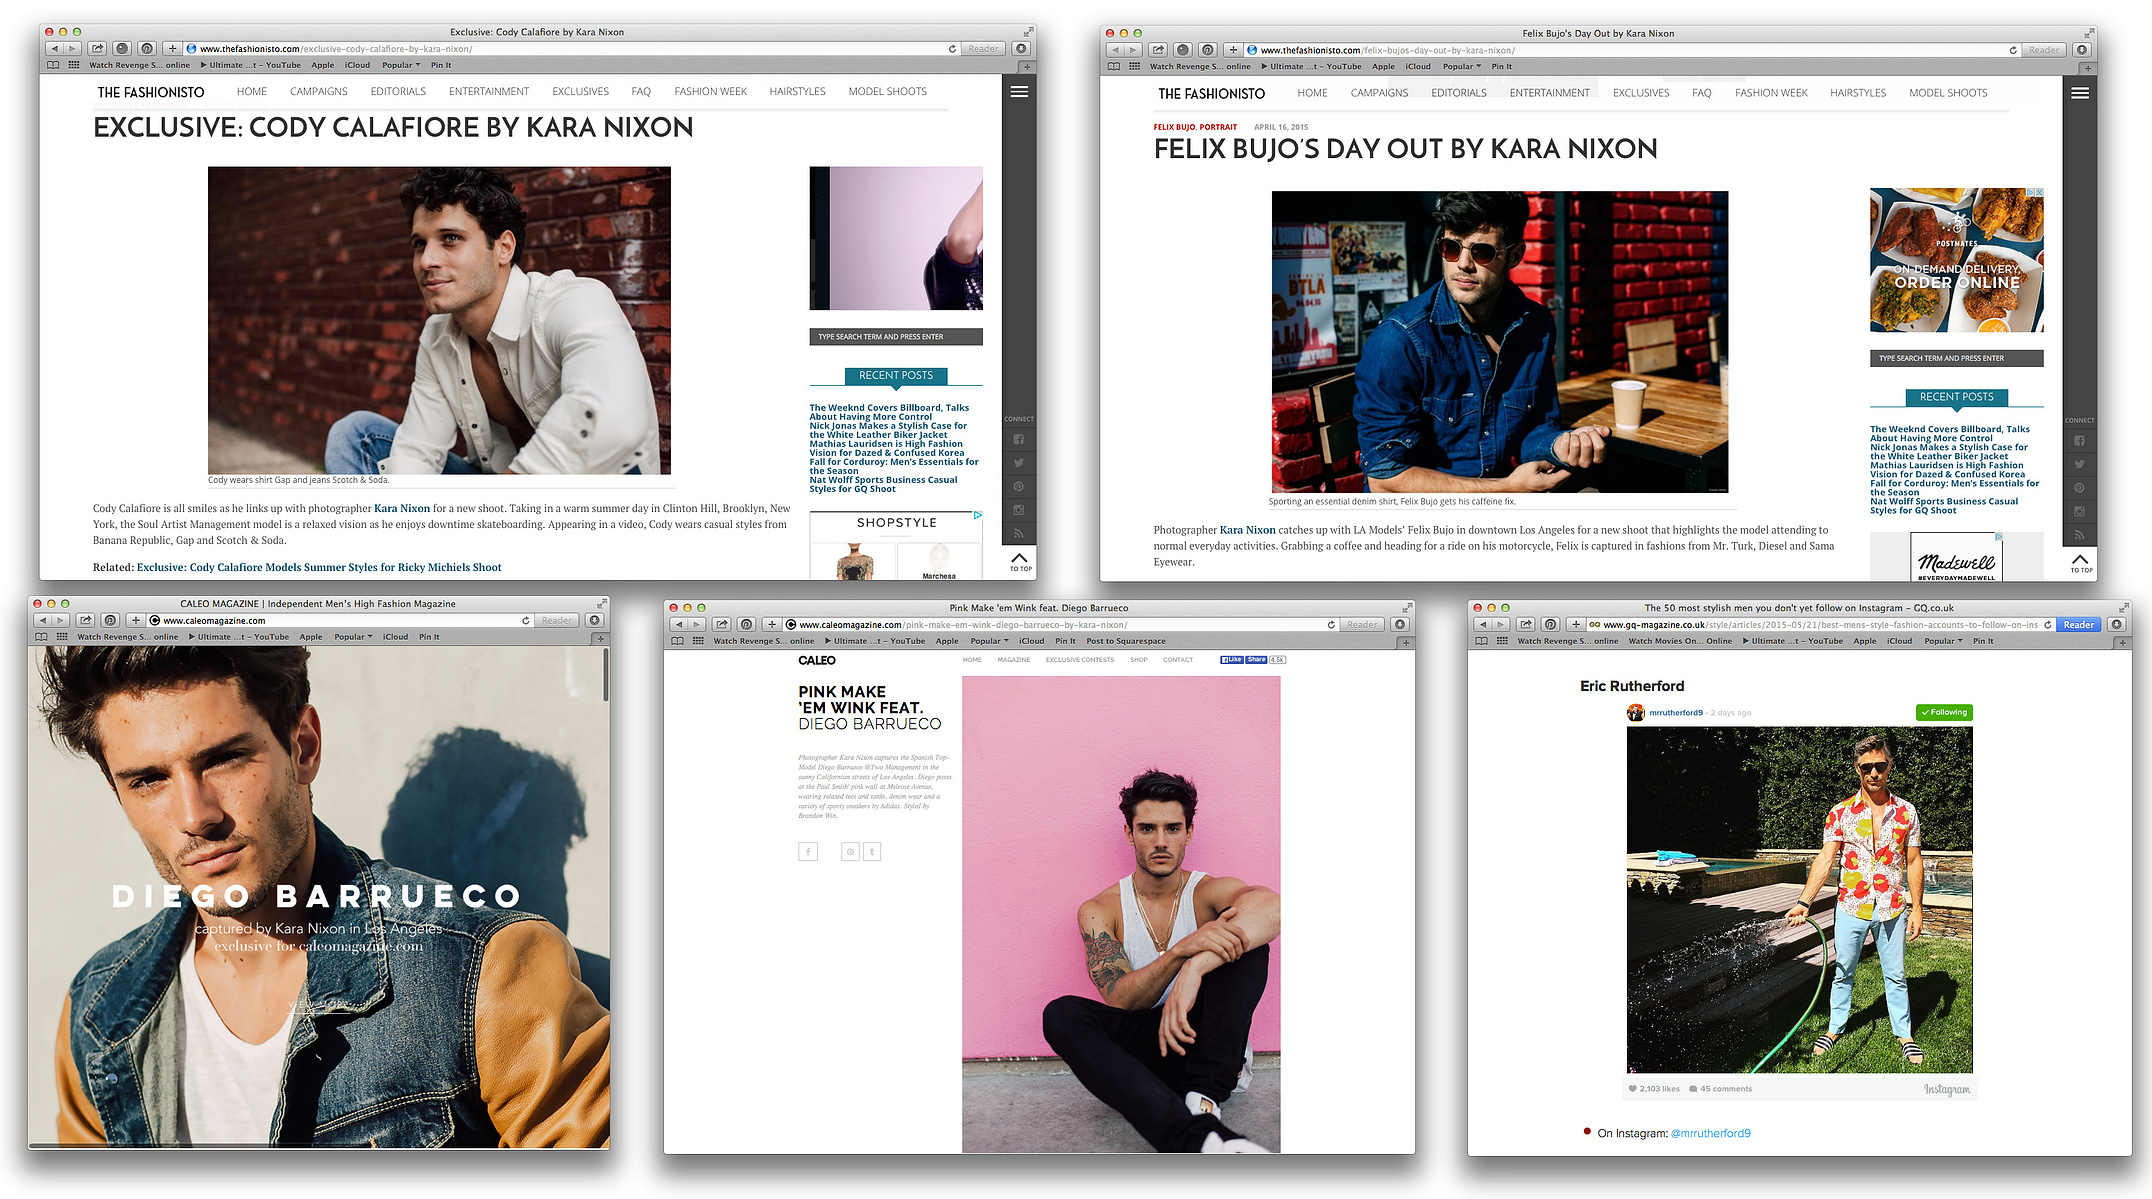Open Downloads icon in Cody Calafiore window
This screenshot has width=2152, height=1199.
click(1021, 48)
